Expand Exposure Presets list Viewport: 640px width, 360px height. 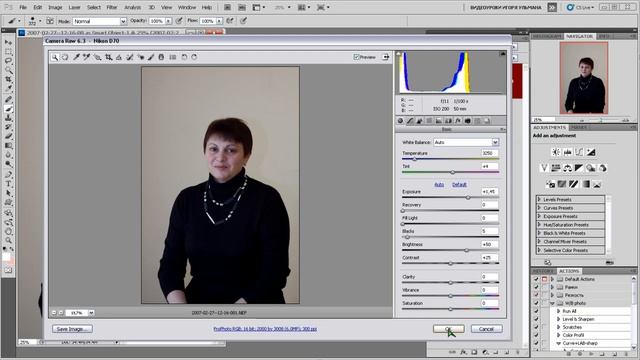pos(539,216)
